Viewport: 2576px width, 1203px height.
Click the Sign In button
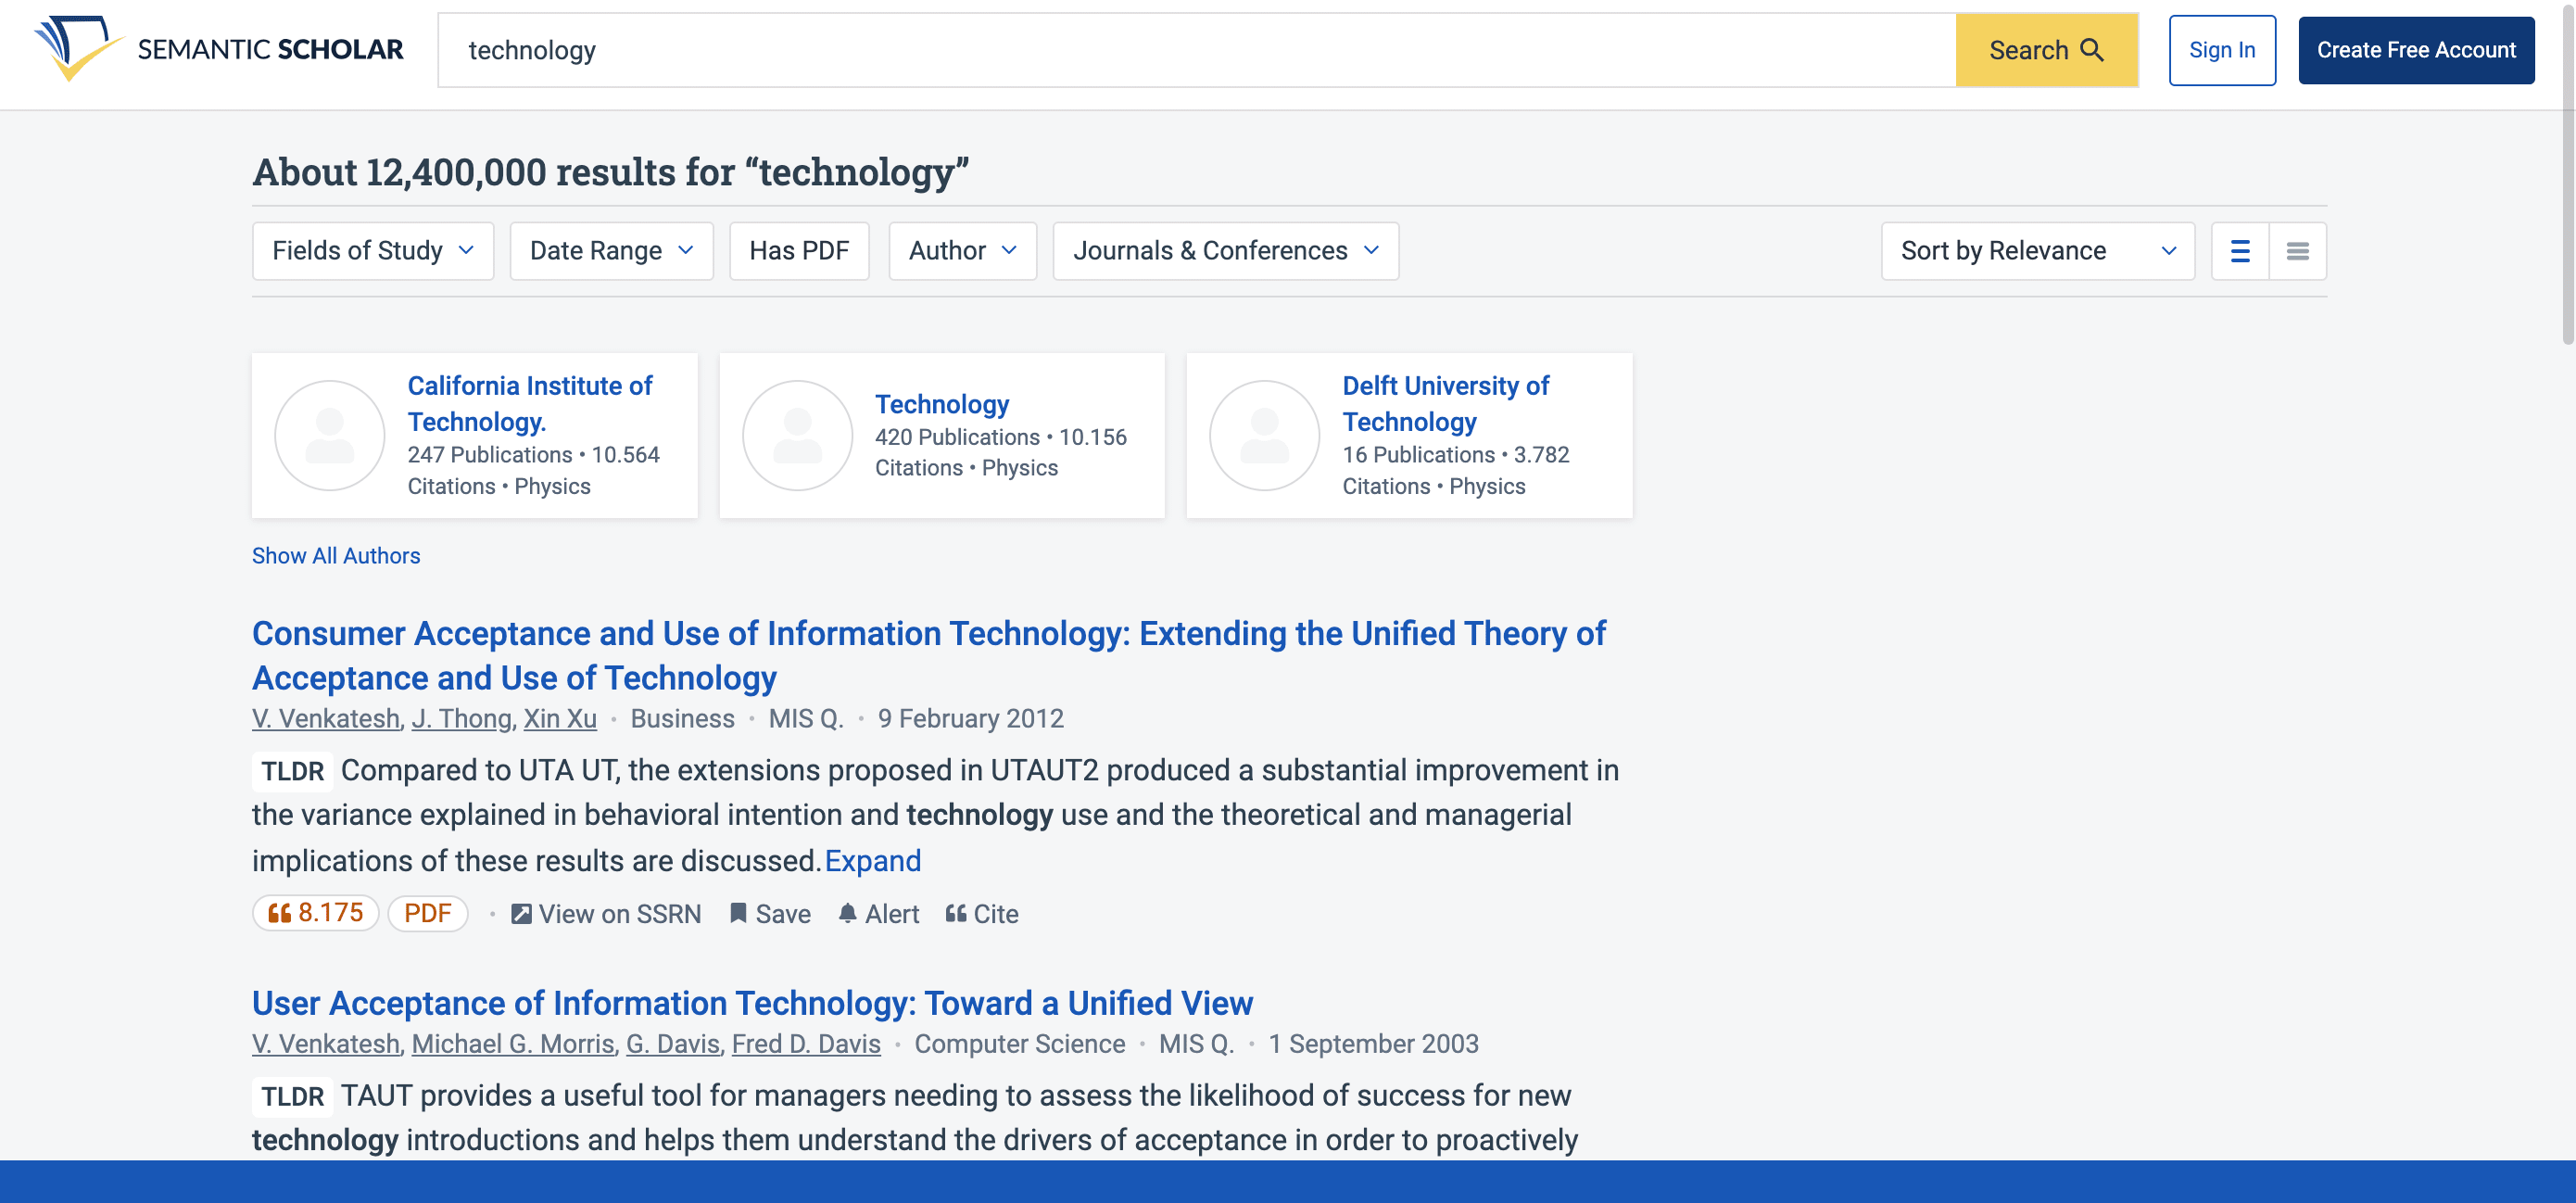[x=2221, y=50]
